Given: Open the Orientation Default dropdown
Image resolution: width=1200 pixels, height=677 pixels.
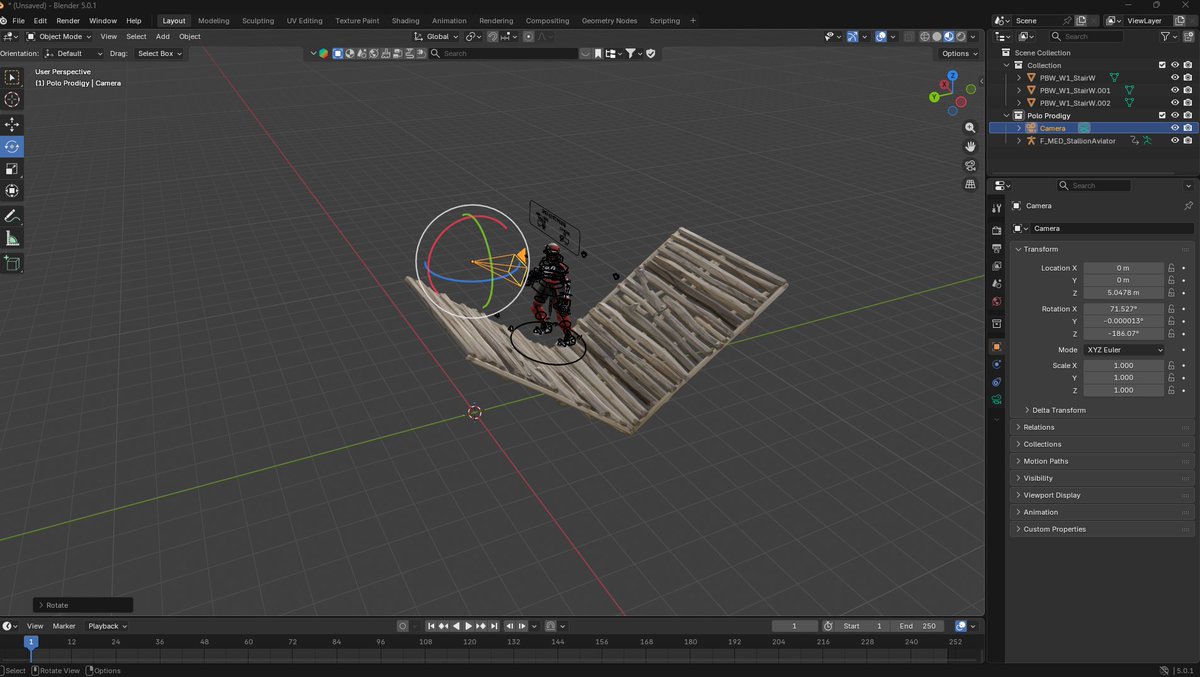Looking at the screenshot, I should pyautogui.click(x=73, y=53).
